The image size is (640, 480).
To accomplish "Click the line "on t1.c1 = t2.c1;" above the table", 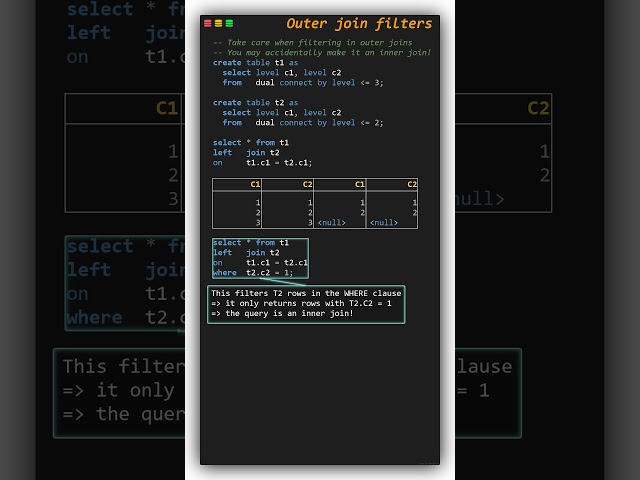I will coord(262,162).
